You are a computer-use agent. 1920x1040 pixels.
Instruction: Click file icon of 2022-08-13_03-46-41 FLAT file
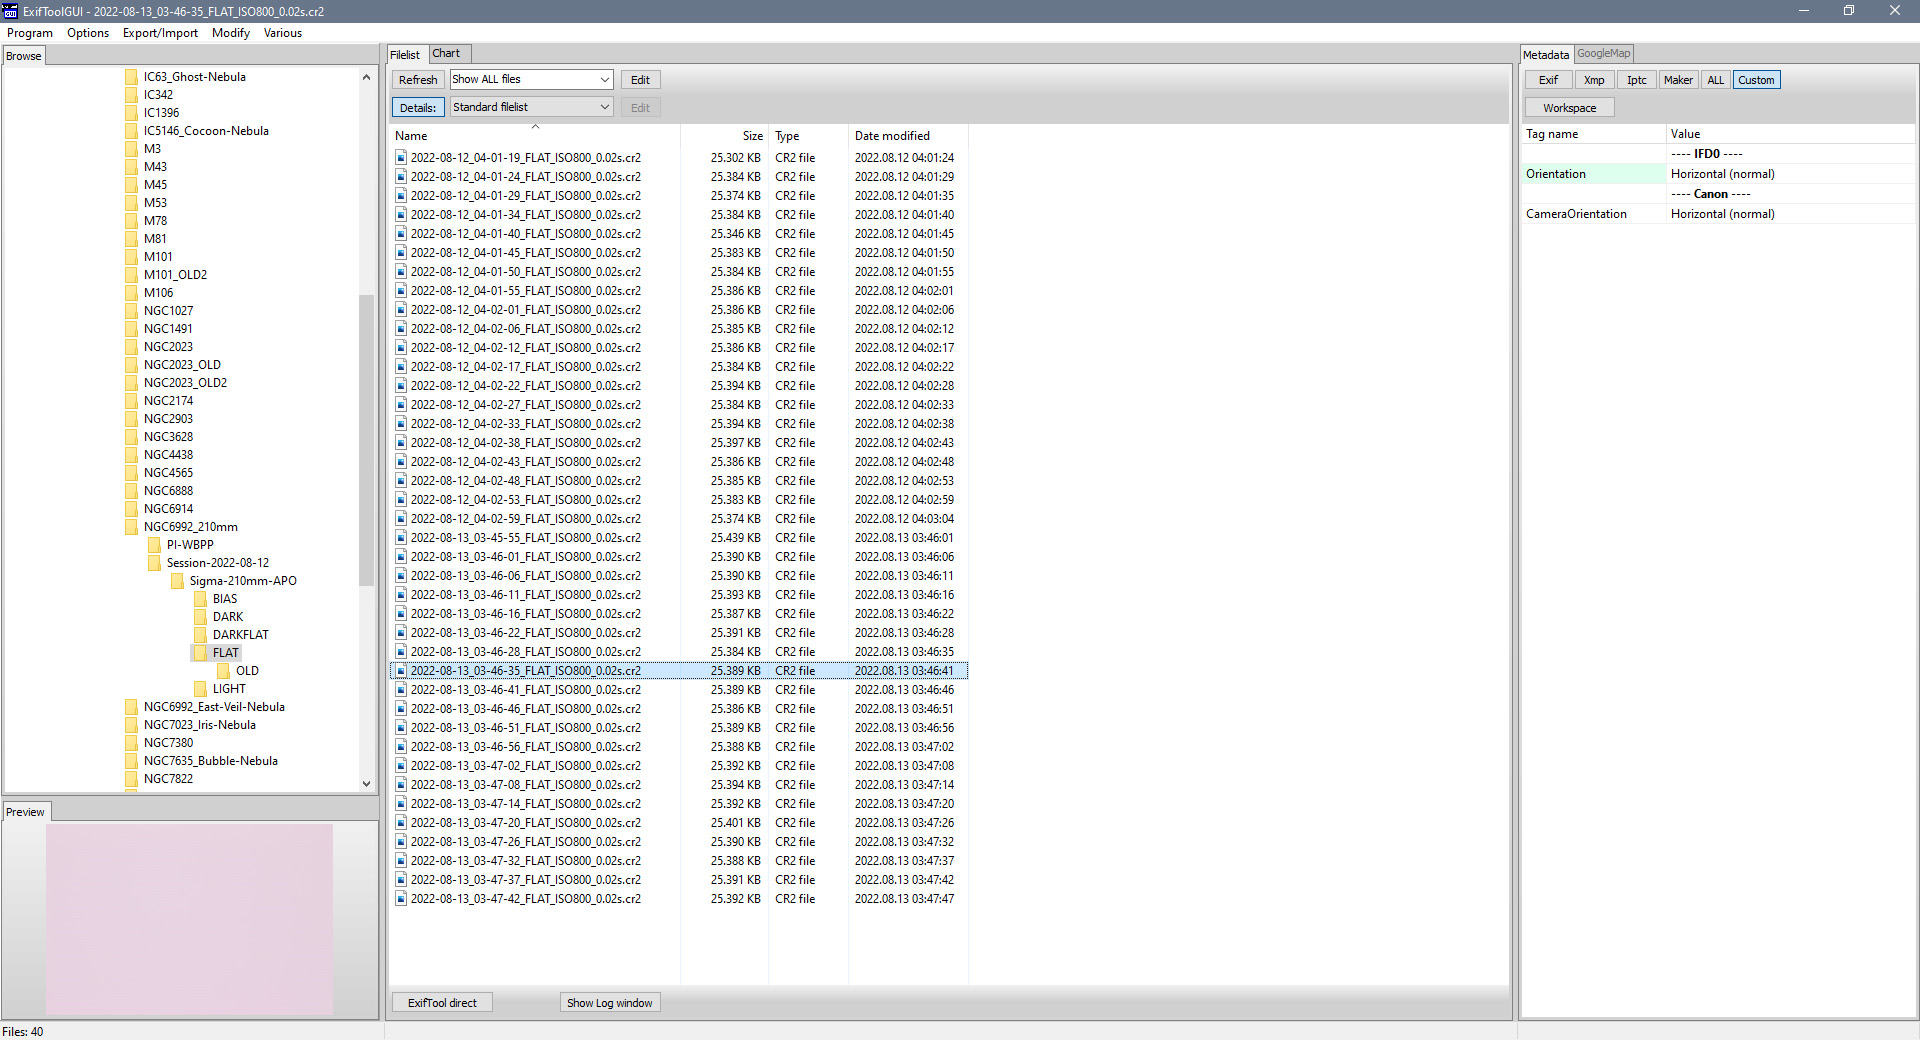(401, 690)
